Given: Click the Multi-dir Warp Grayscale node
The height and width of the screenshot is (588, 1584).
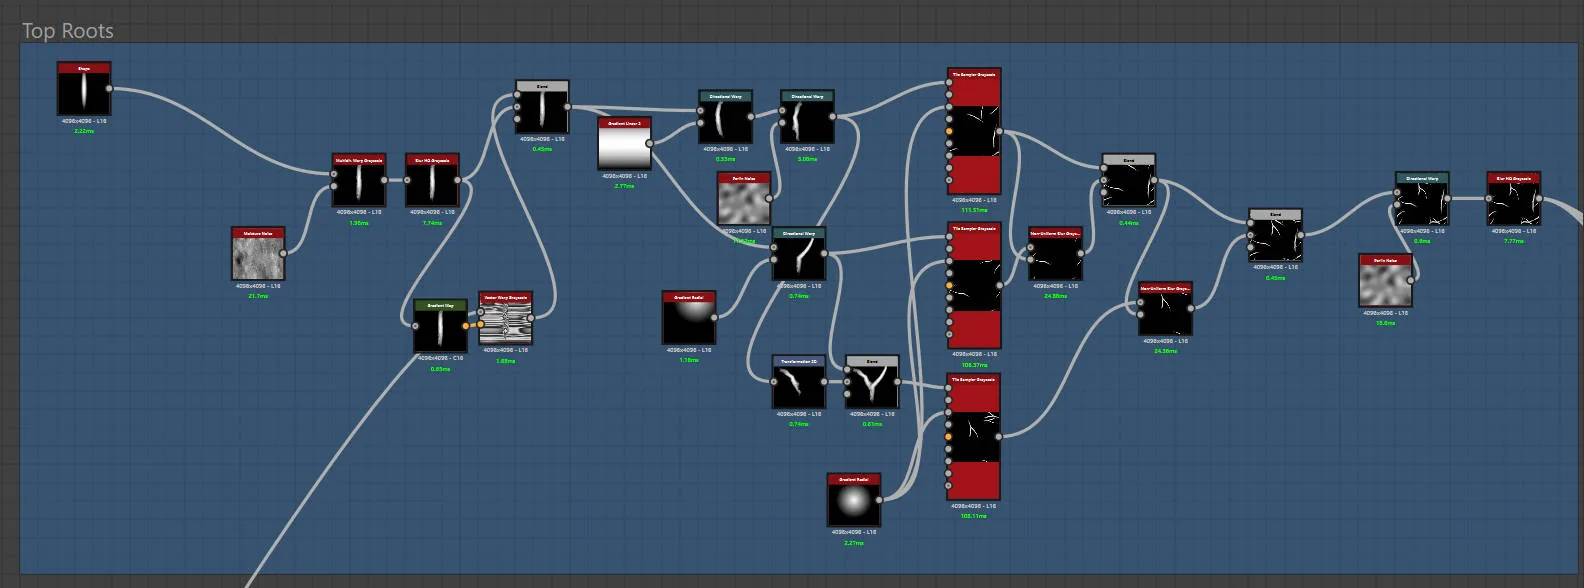Looking at the screenshot, I should (359, 180).
